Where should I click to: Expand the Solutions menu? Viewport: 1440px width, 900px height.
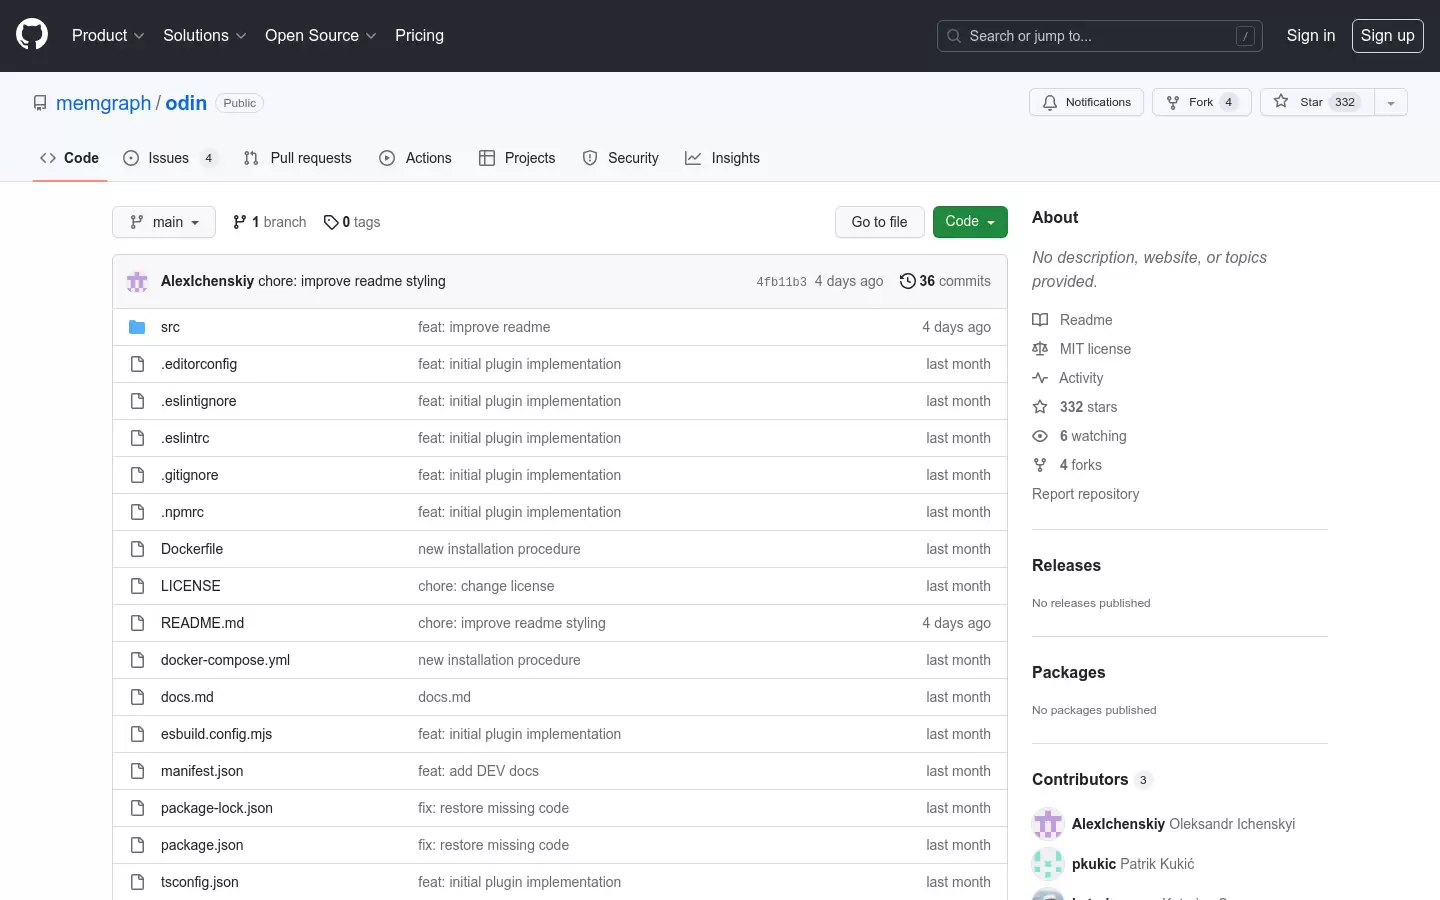point(204,35)
